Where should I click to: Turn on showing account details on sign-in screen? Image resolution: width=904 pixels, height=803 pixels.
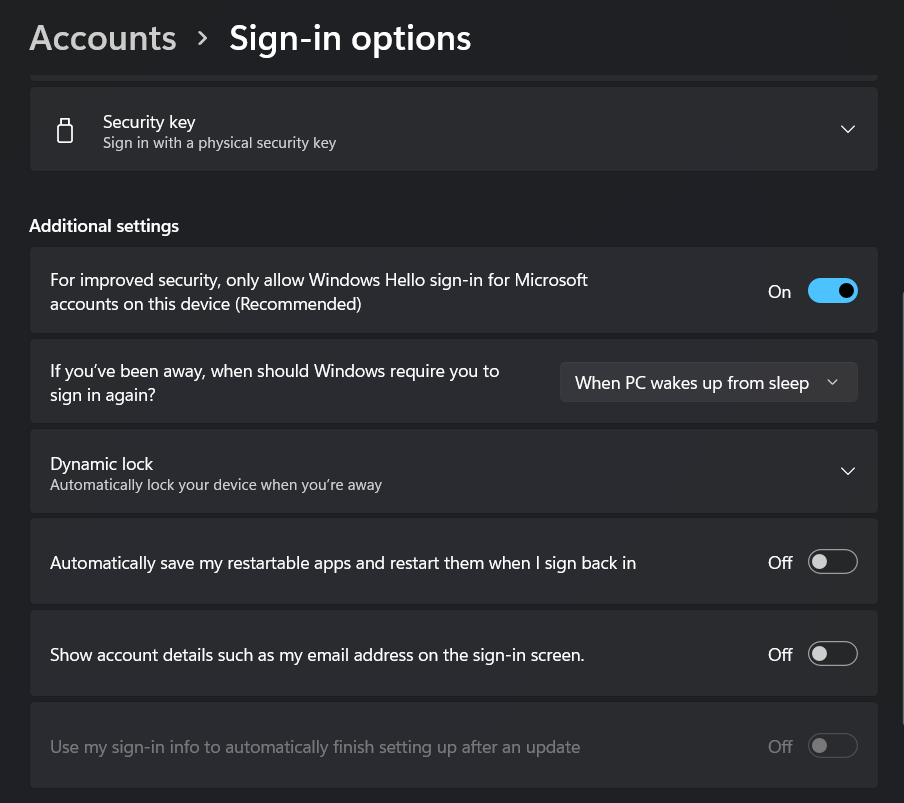pos(833,653)
